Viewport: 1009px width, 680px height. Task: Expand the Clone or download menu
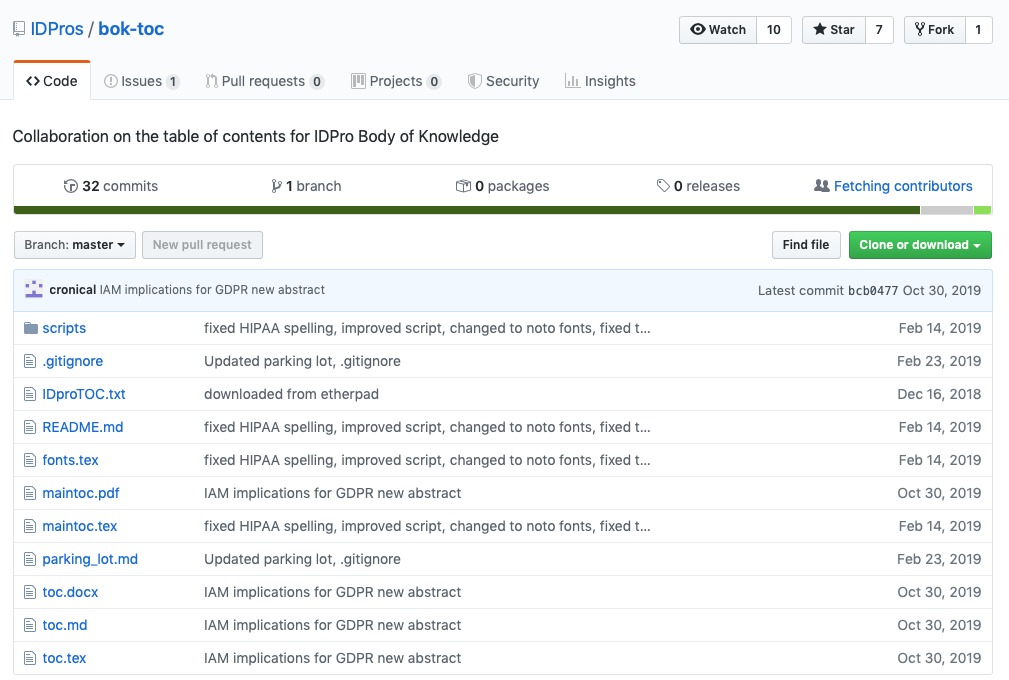pyautogui.click(x=919, y=245)
